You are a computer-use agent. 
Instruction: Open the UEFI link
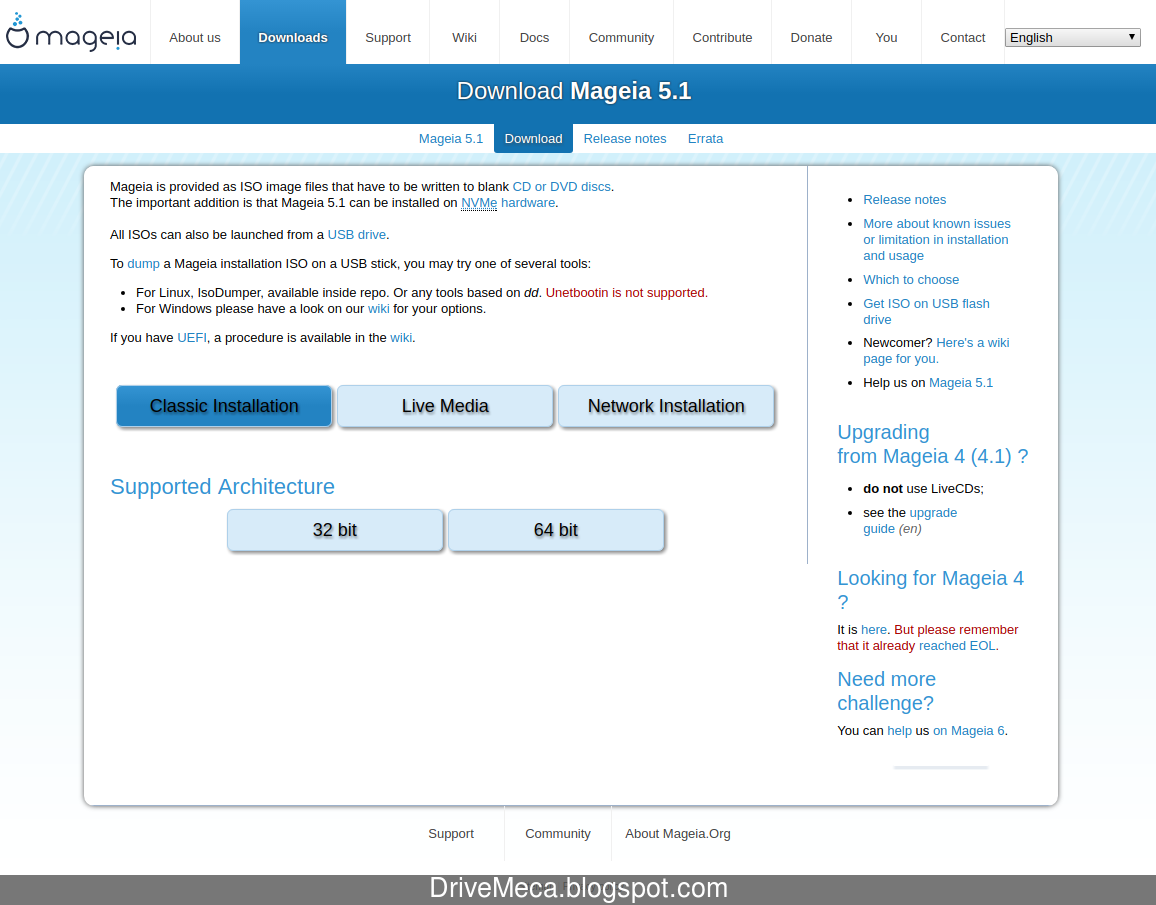pyautogui.click(x=192, y=338)
